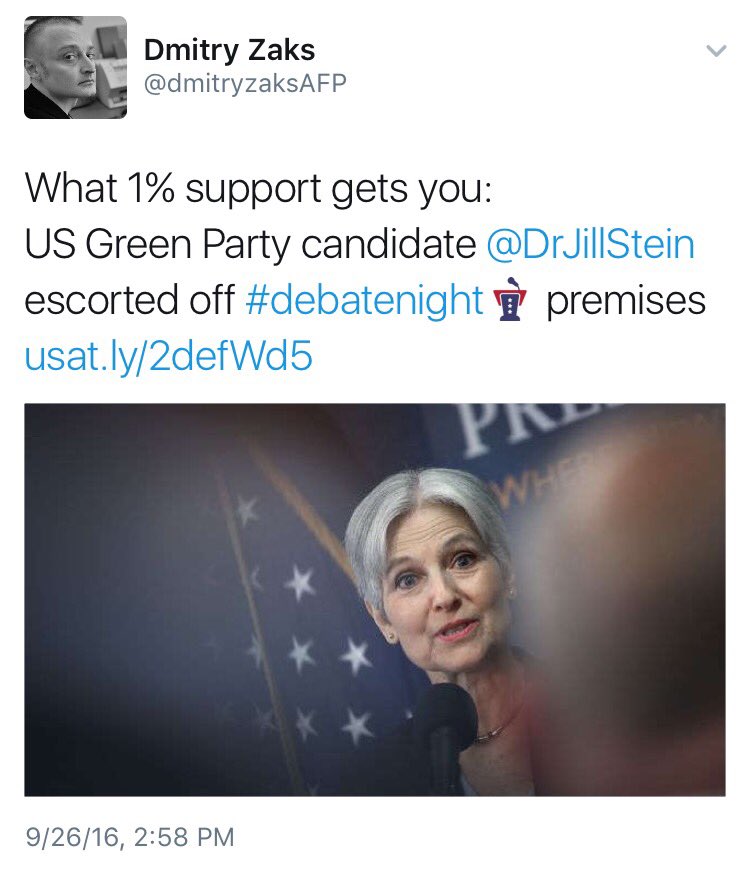The height and width of the screenshot is (874, 750).
Task: Click the words "escorted off" in the tweet
Action: coord(130,300)
